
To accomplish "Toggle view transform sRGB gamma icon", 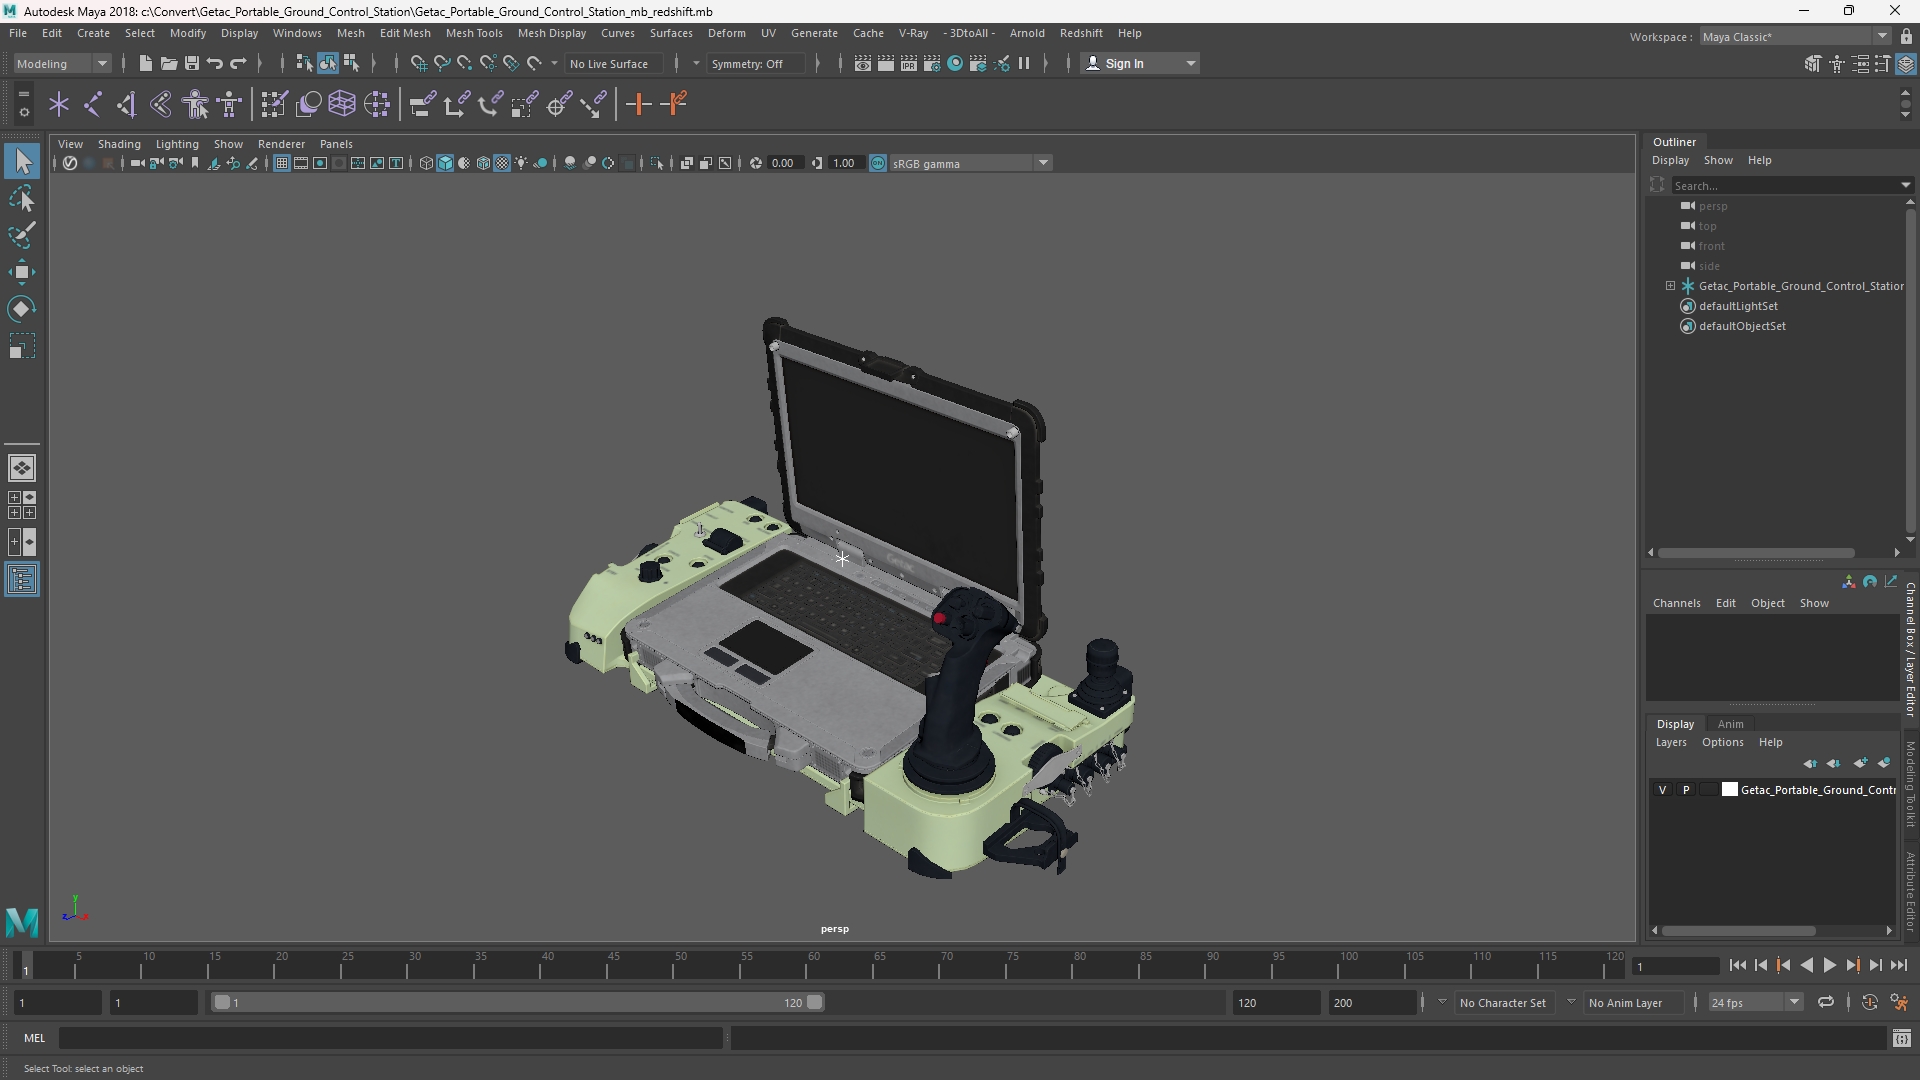I will 878,163.
